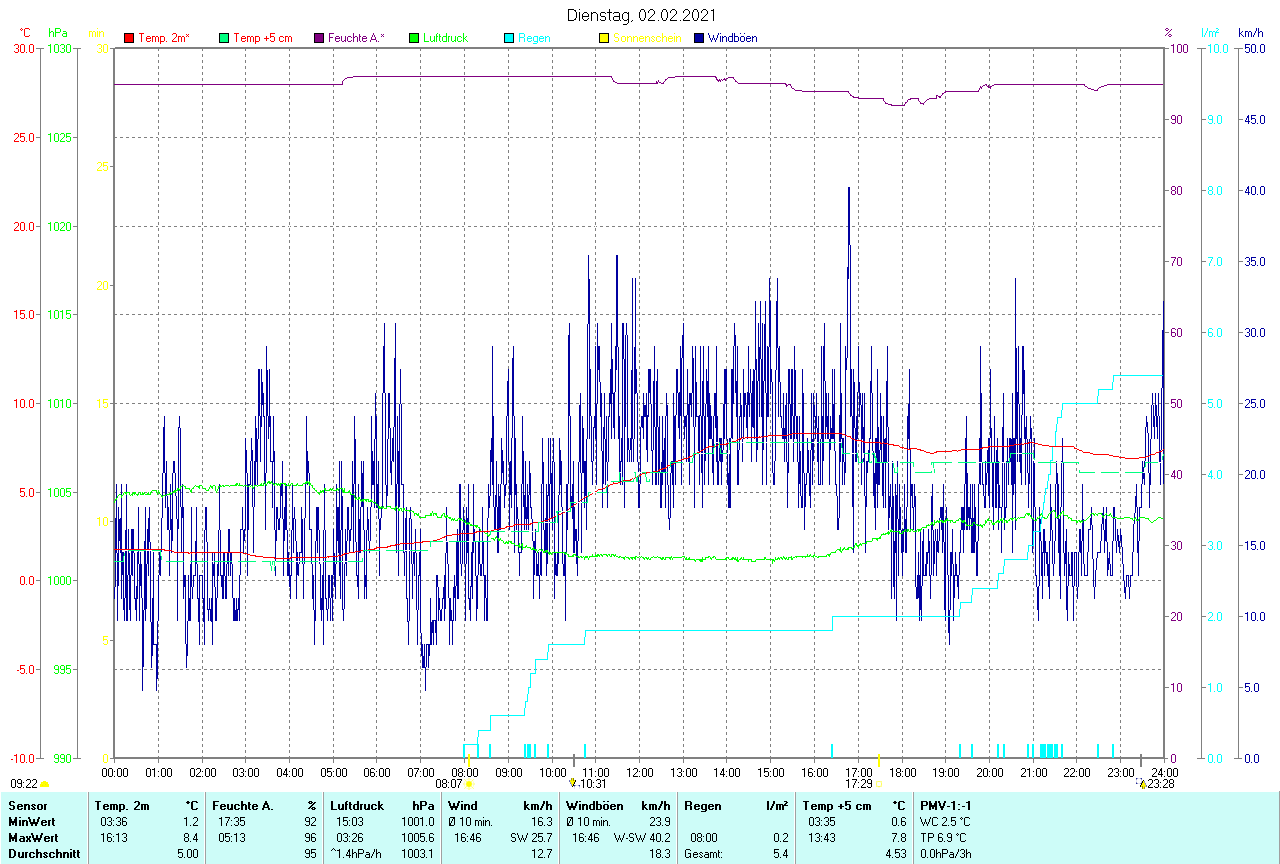Click the cyan Regen legend swatch

509,38
